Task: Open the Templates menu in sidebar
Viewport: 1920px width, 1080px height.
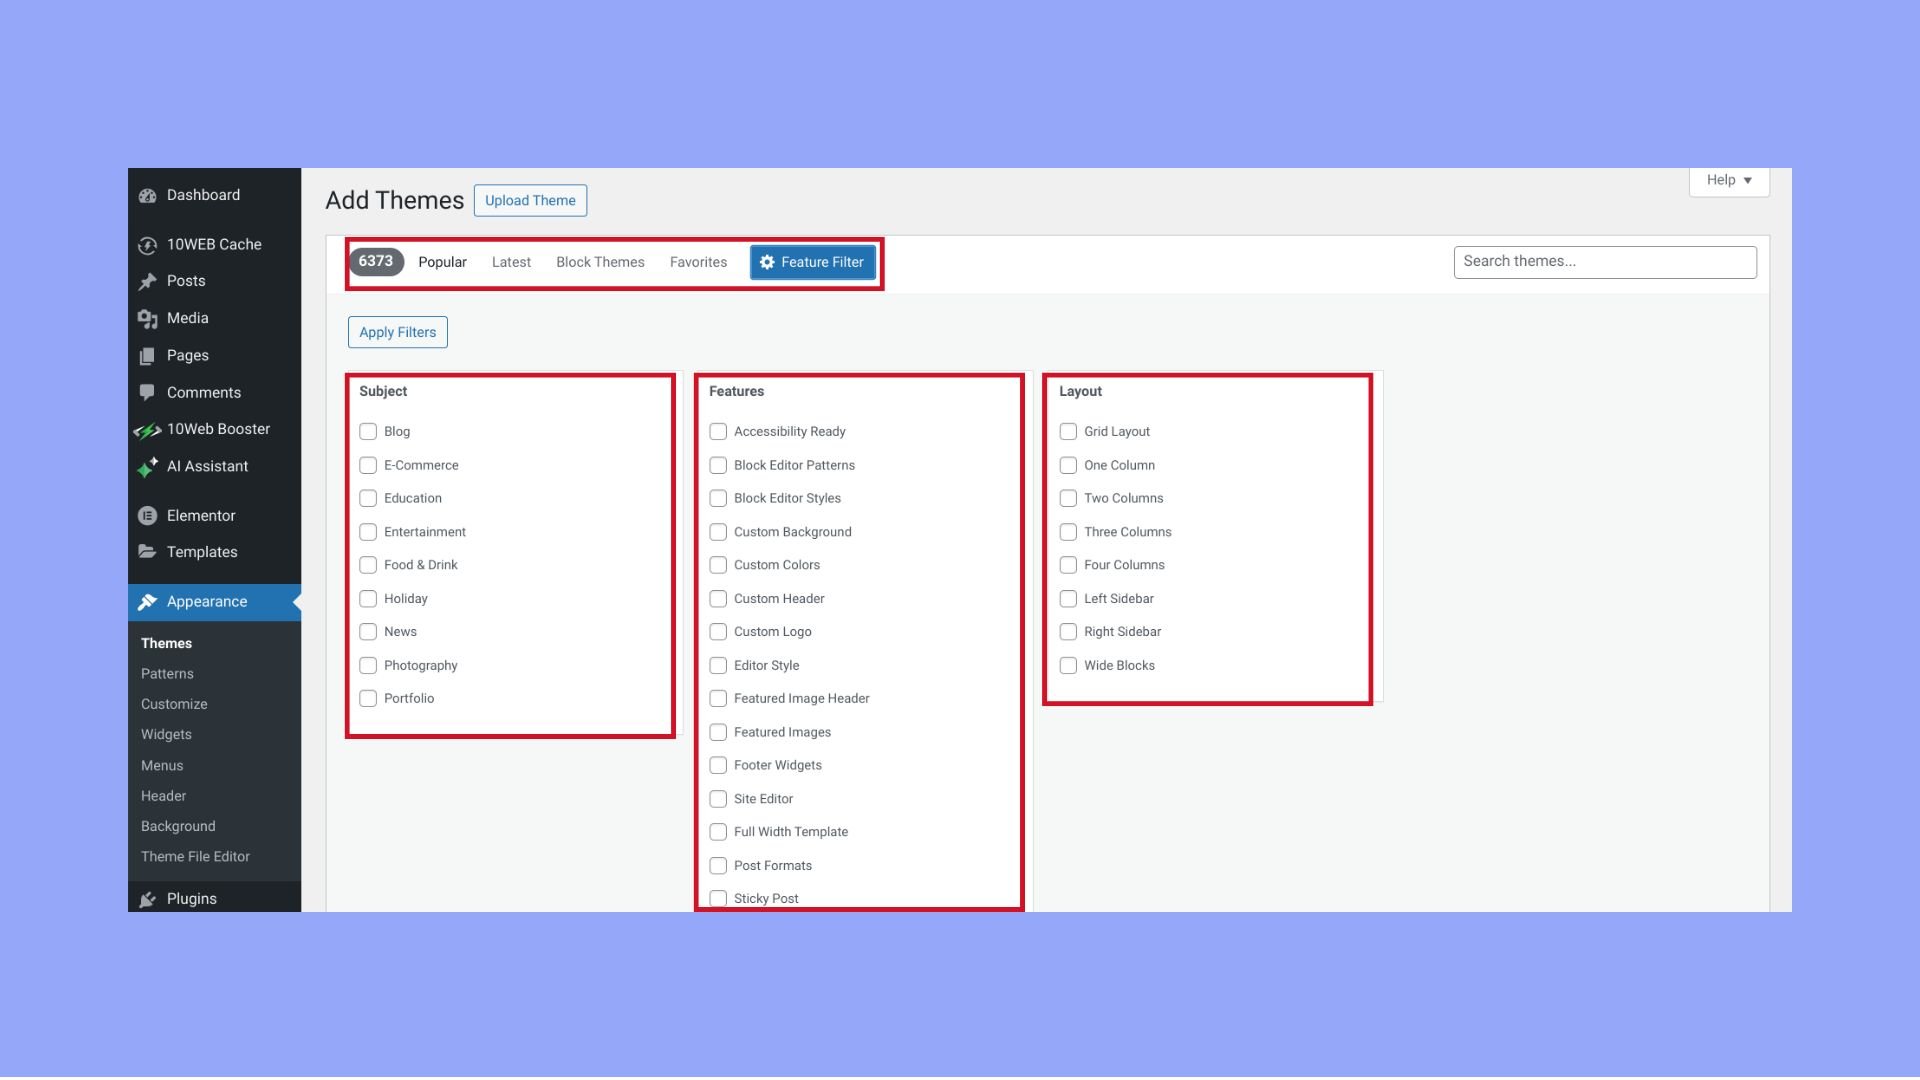Action: (202, 552)
